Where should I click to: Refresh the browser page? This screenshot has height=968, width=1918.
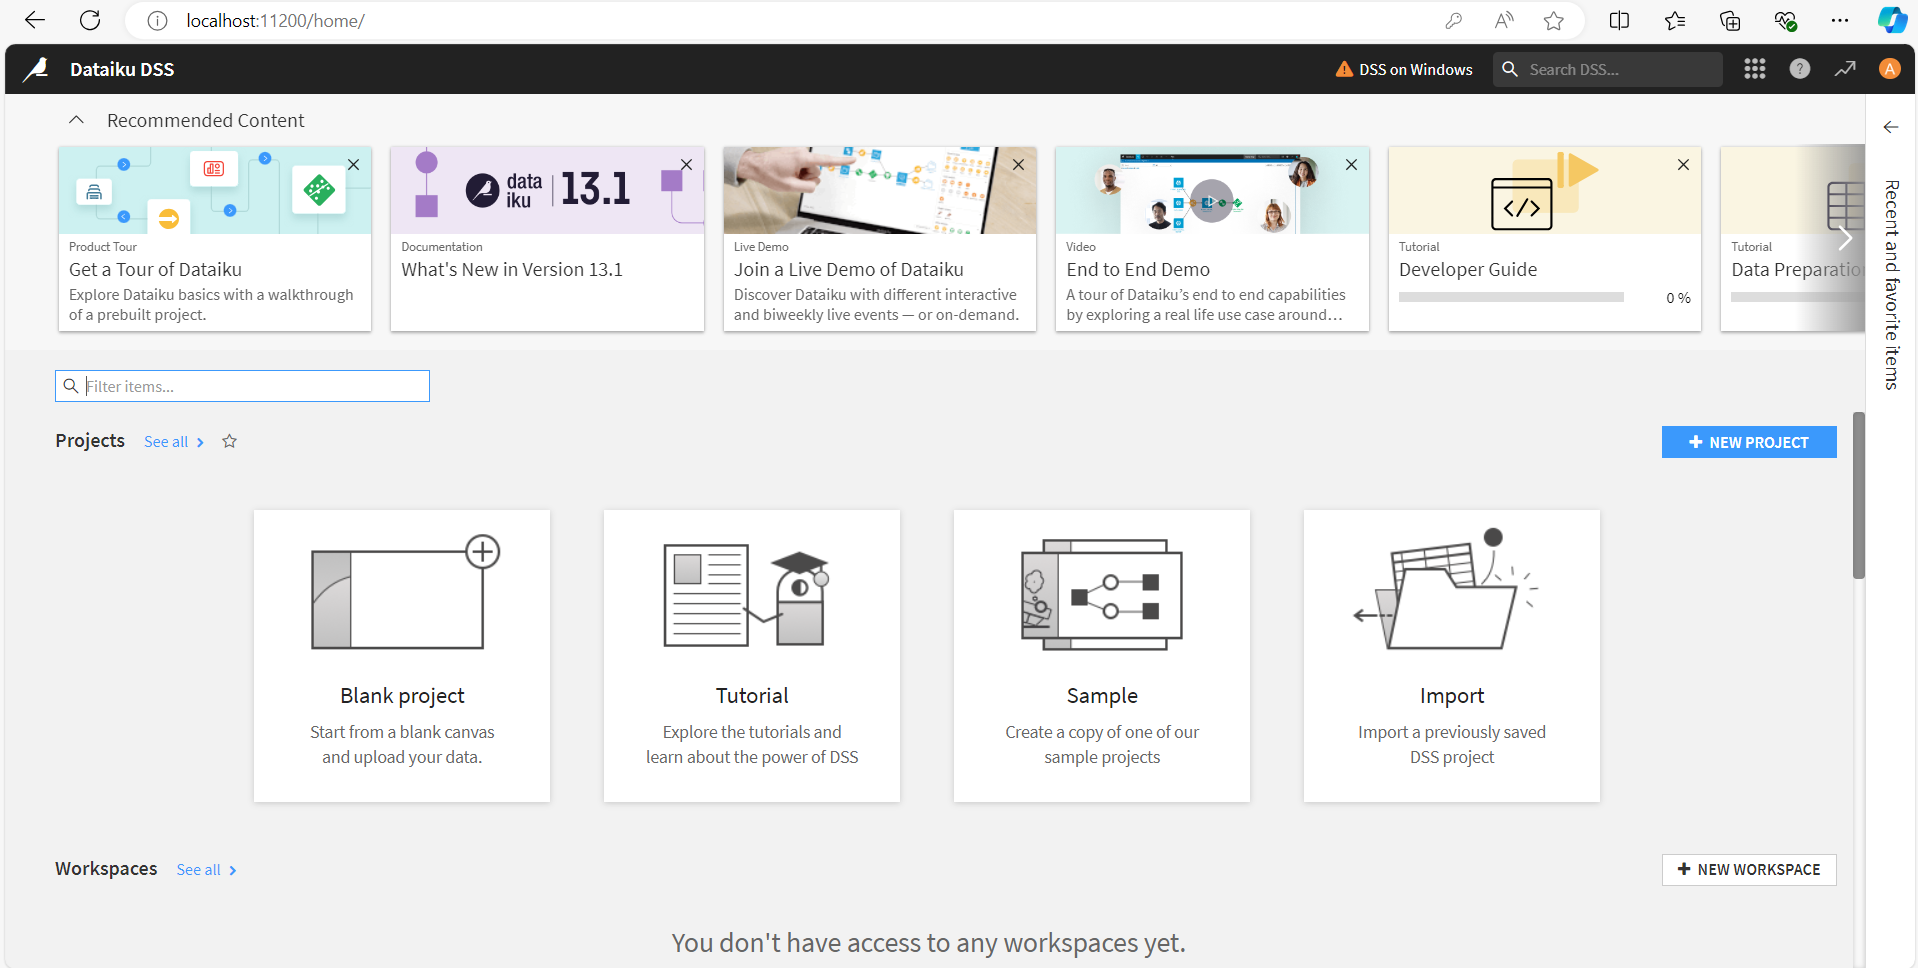pyautogui.click(x=90, y=21)
